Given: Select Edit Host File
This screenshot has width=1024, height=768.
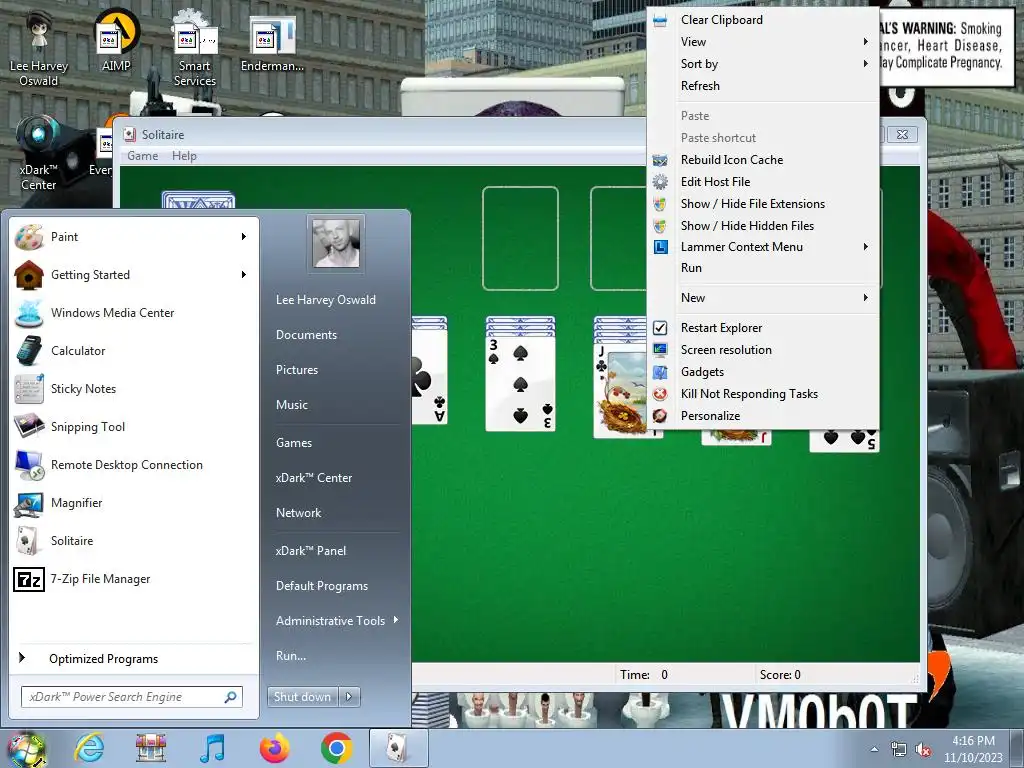Looking at the screenshot, I should pyautogui.click(x=764, y=182).
